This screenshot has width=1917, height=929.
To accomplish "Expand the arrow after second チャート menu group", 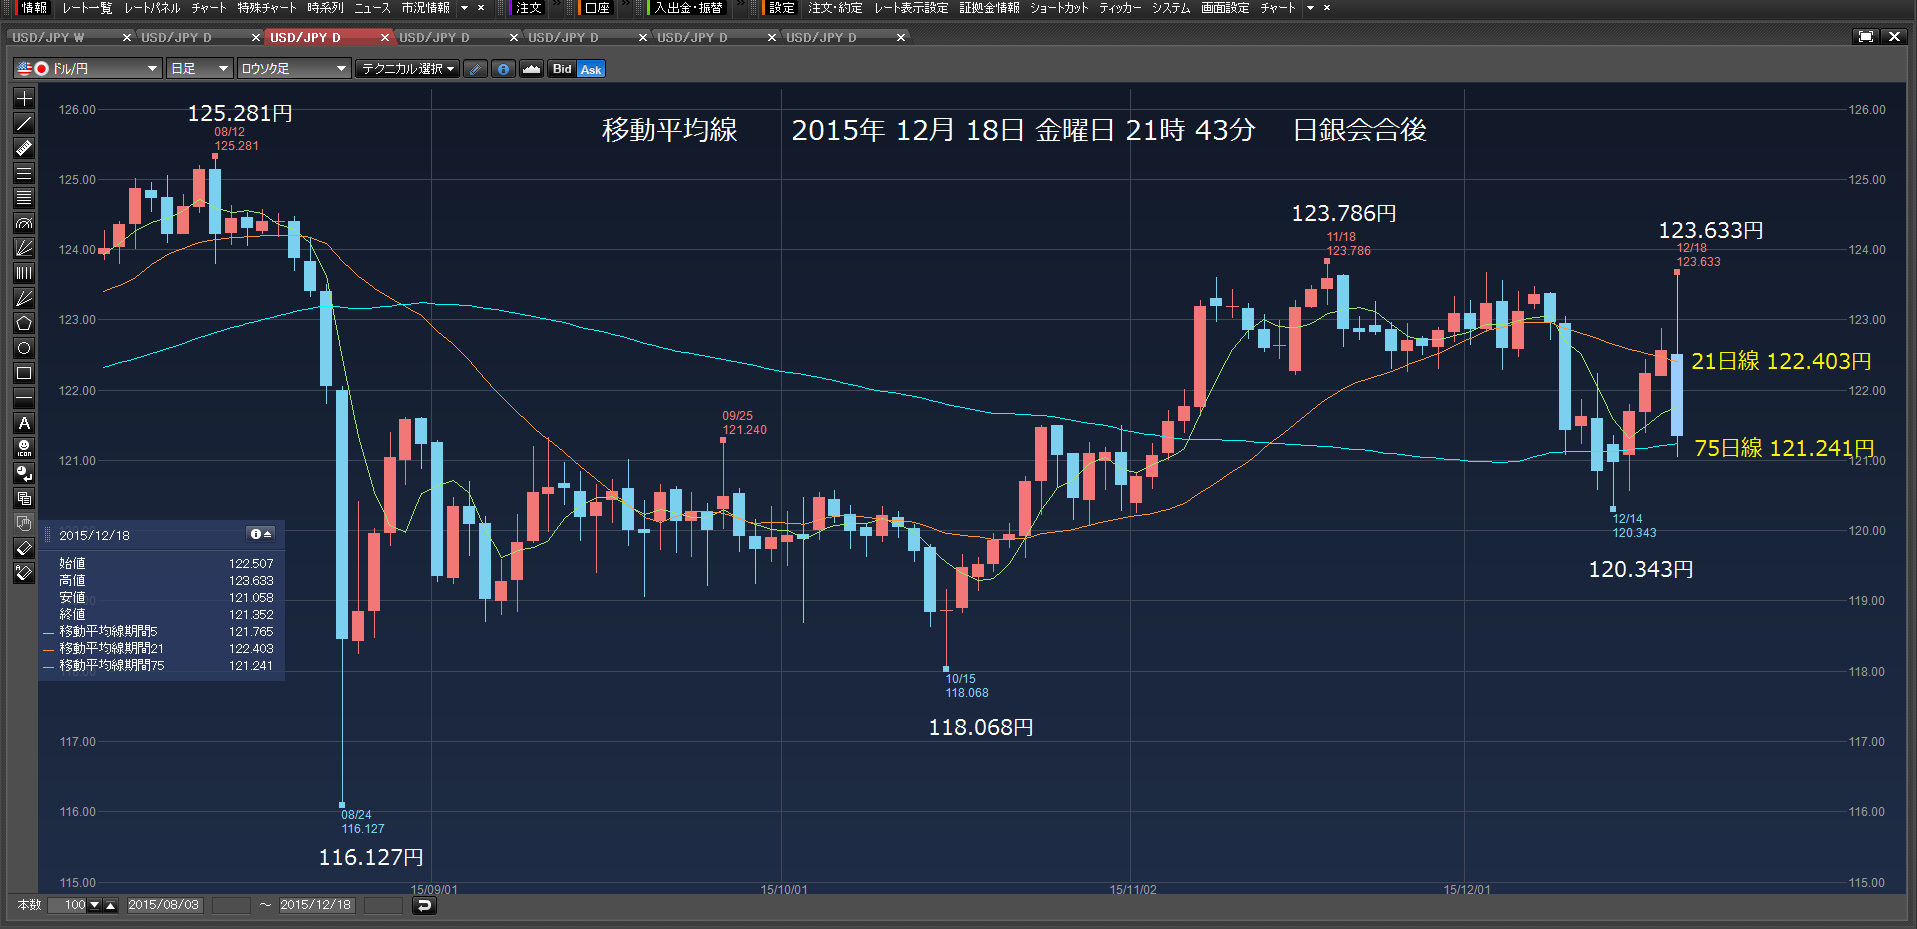I will click(x=1310, y=8).
